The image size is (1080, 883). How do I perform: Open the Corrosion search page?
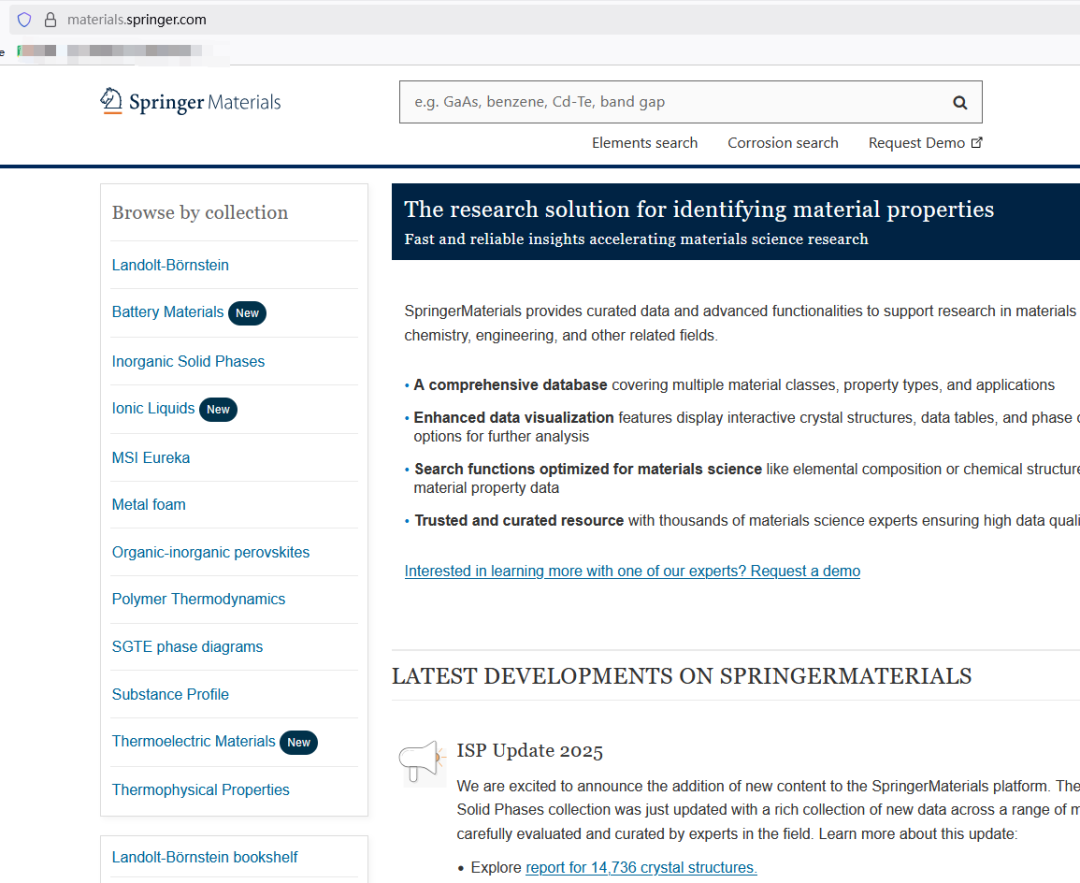pos(782,143)
